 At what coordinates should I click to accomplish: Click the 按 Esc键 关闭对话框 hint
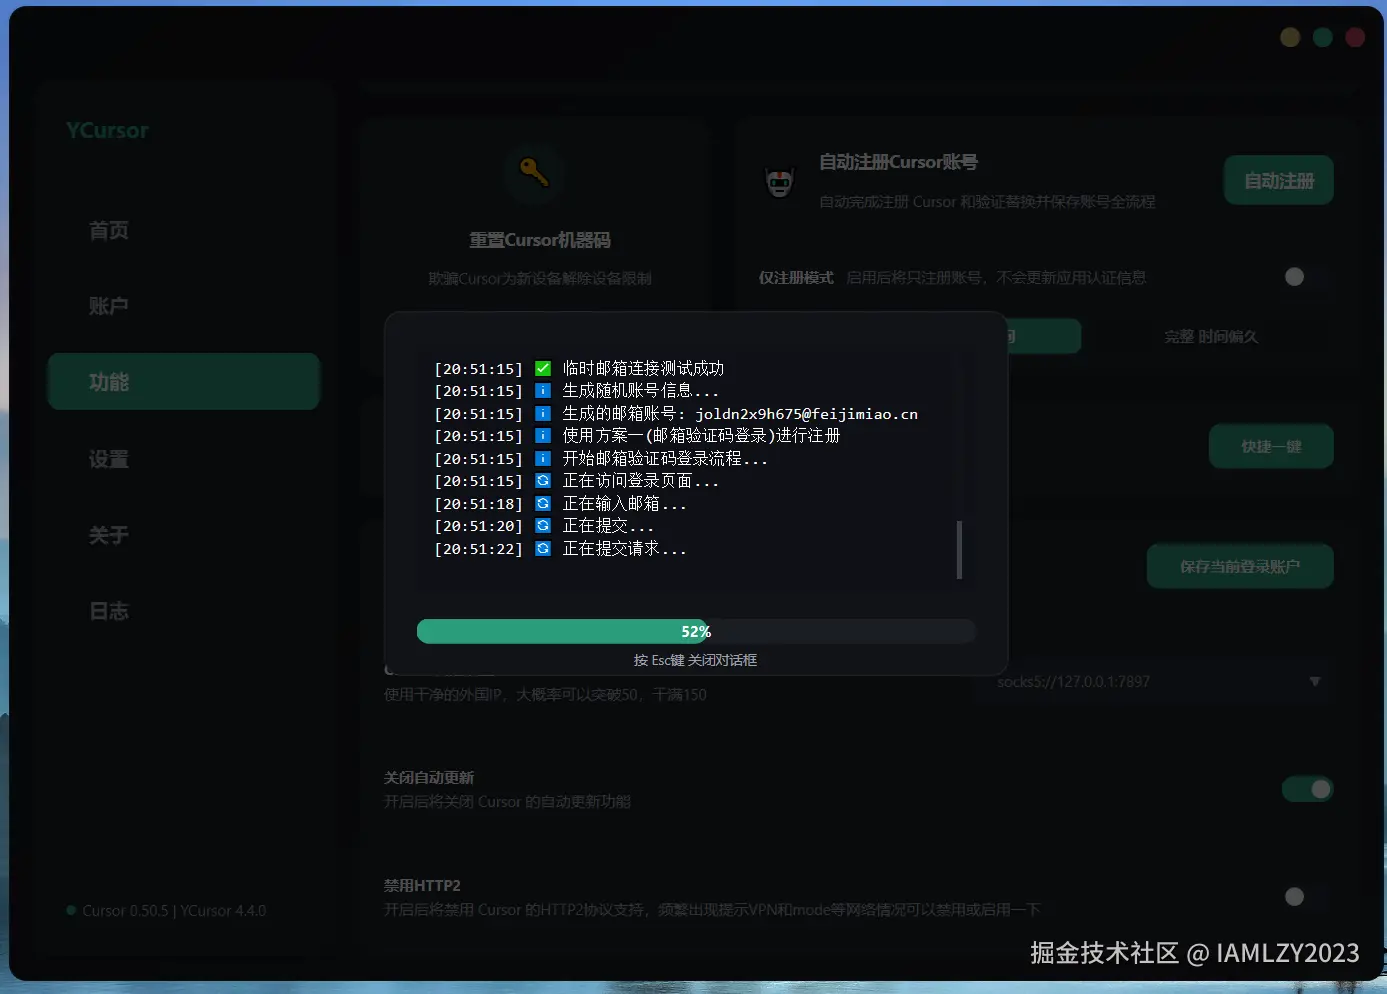point(695,660)
